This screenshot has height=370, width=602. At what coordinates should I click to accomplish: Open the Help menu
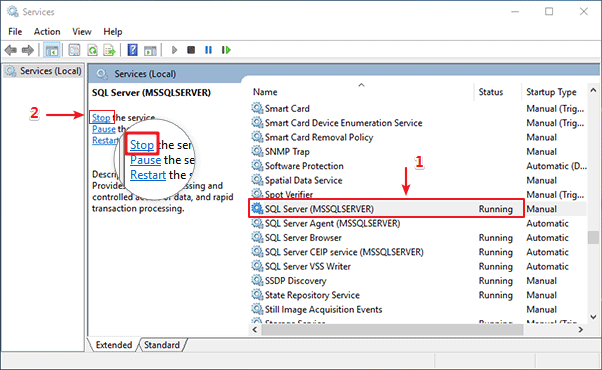[112, 31]
